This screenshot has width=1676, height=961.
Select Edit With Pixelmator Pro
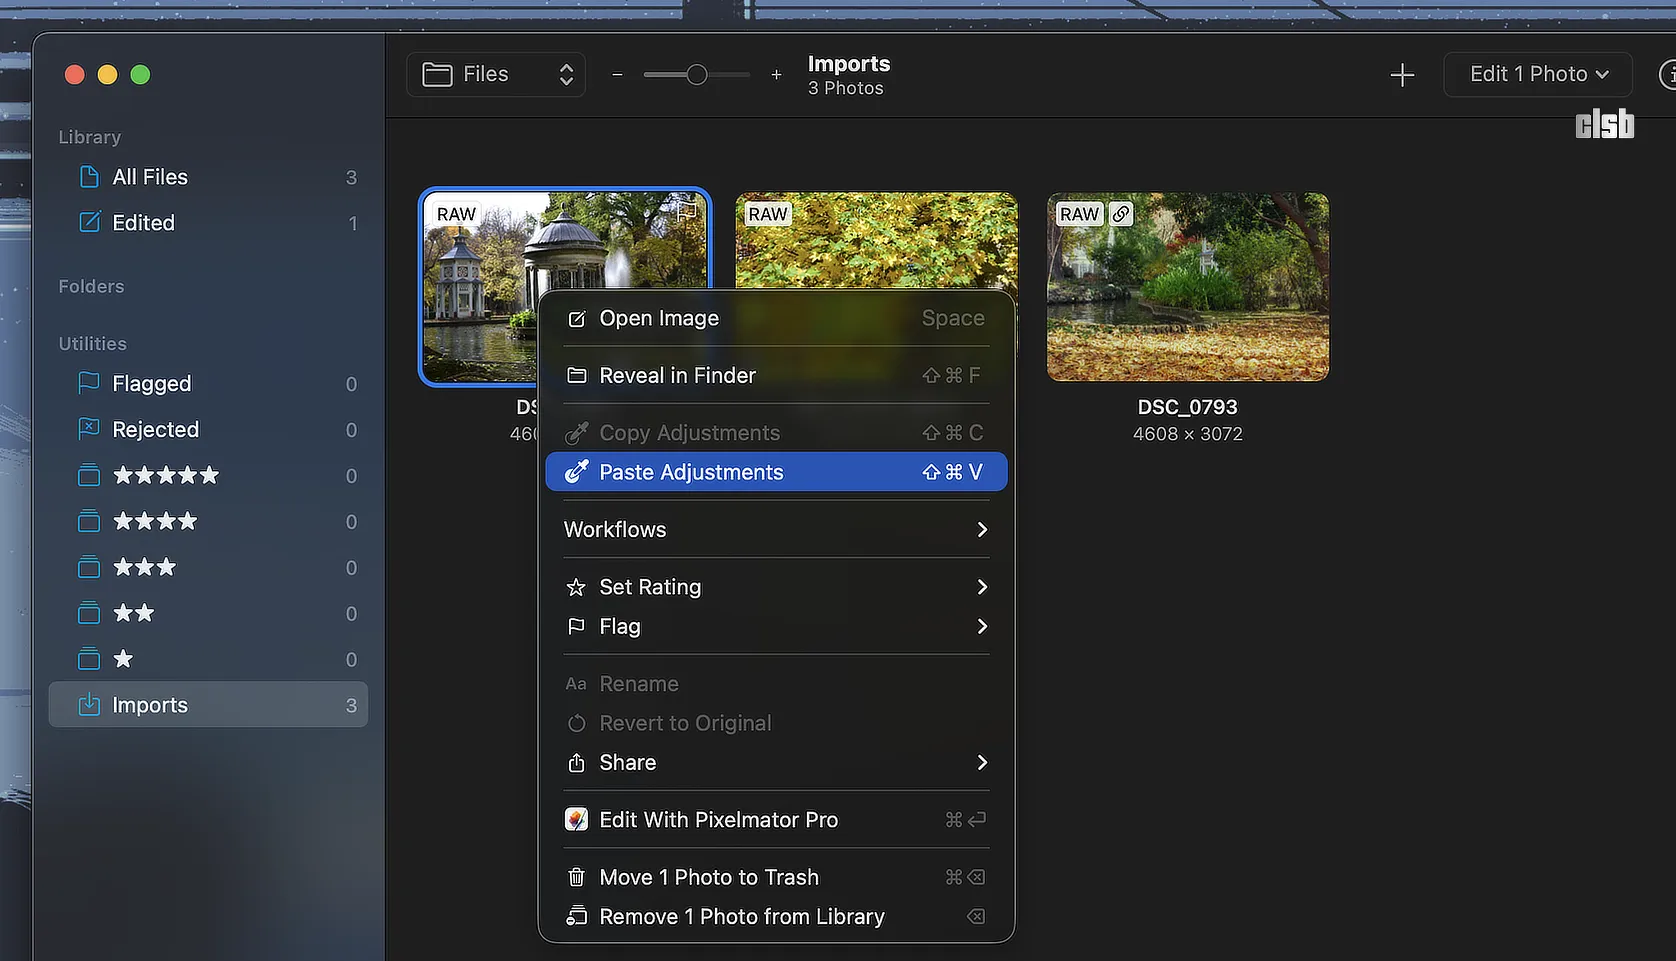coord(776,820)
